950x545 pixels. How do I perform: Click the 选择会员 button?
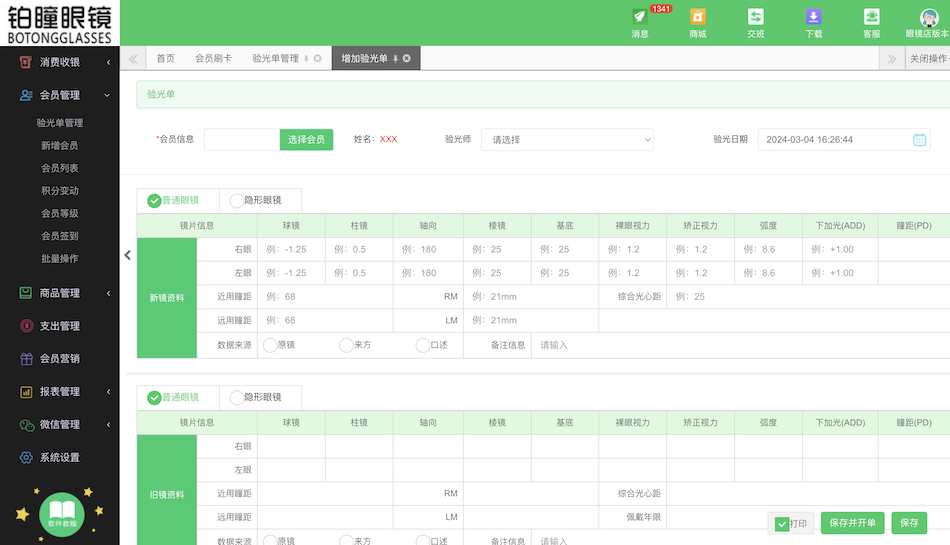(306, 140)
